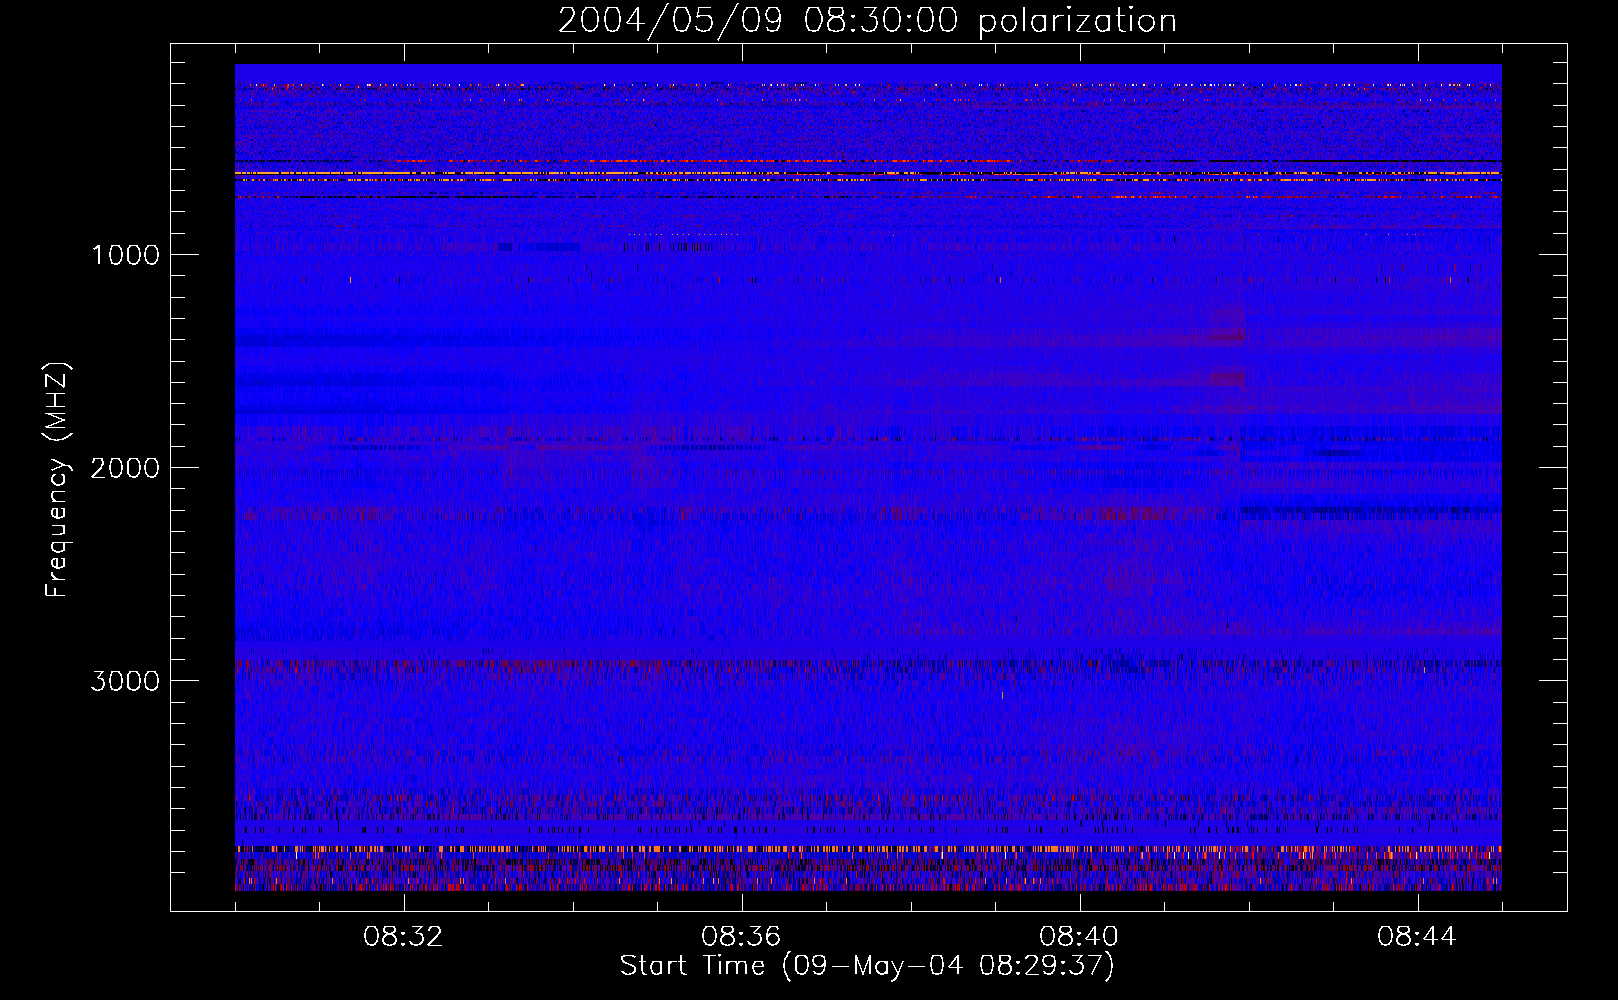Click the 08:40 time tick label
This screenshot has height=1000, width=1618.
point(1079,937)
